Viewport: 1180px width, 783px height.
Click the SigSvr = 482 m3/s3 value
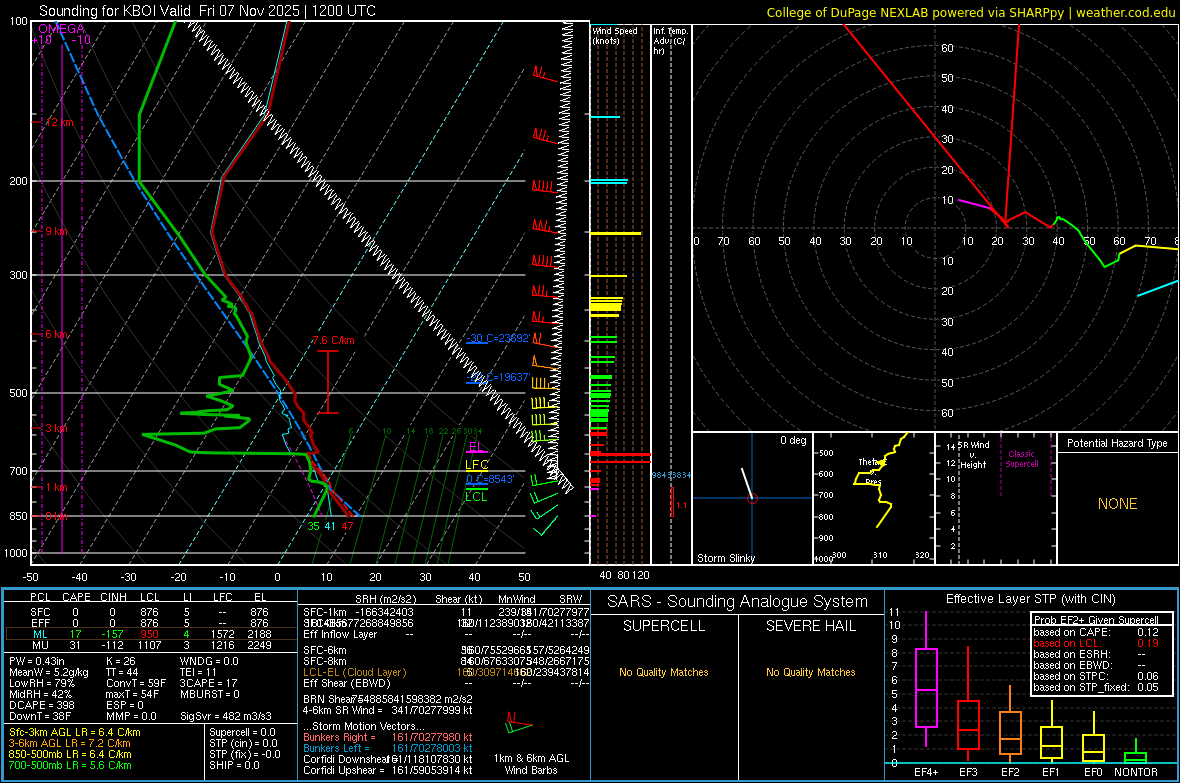click(x=225, y=716)
